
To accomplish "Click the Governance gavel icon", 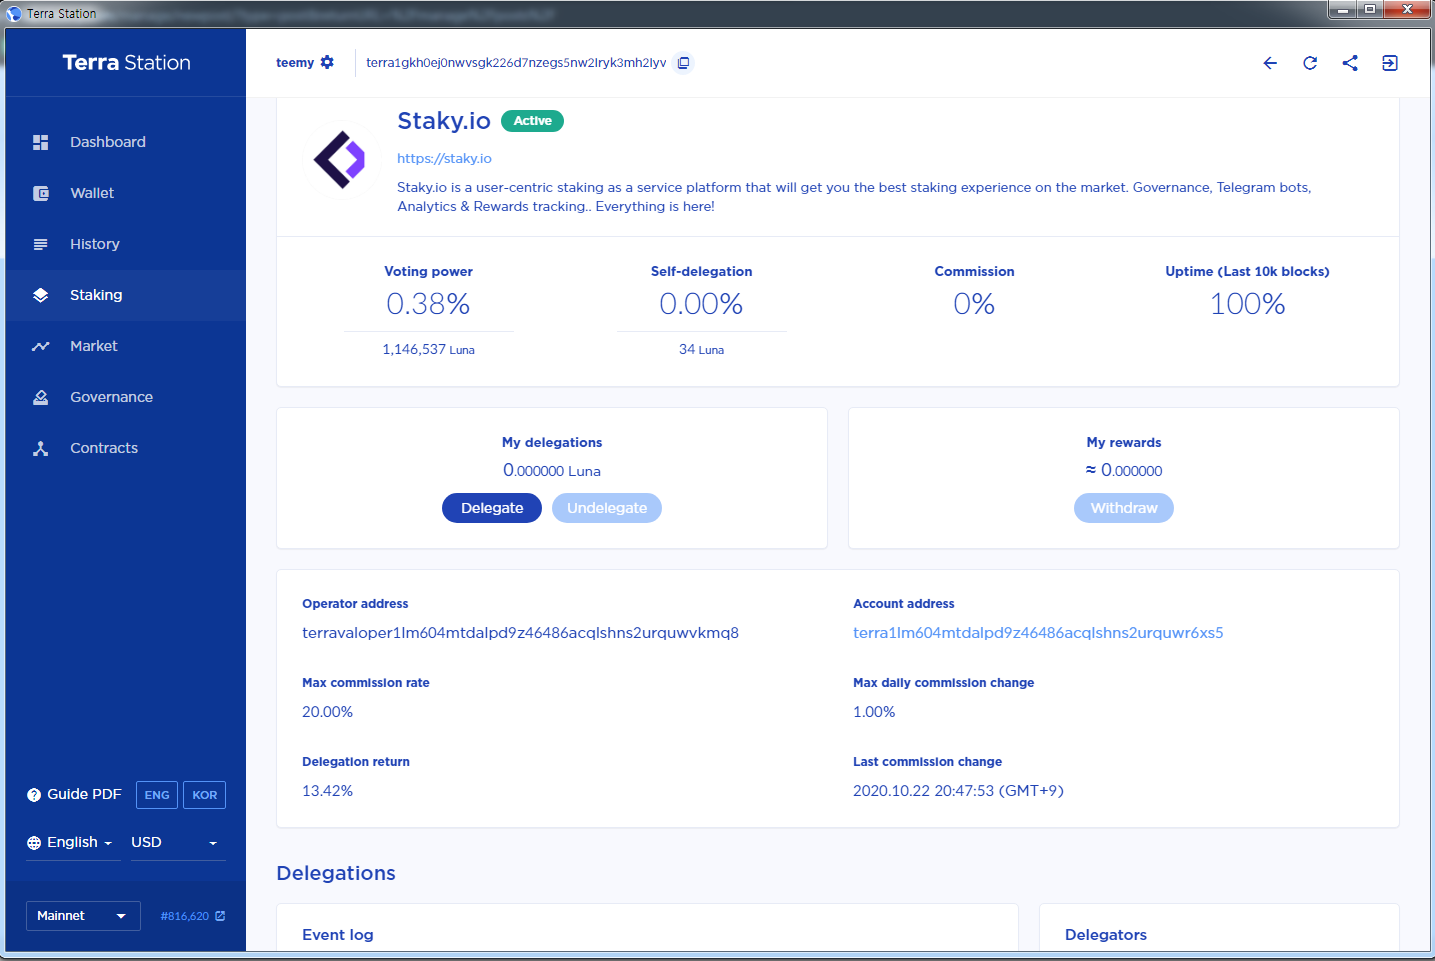I will [41, 397].
